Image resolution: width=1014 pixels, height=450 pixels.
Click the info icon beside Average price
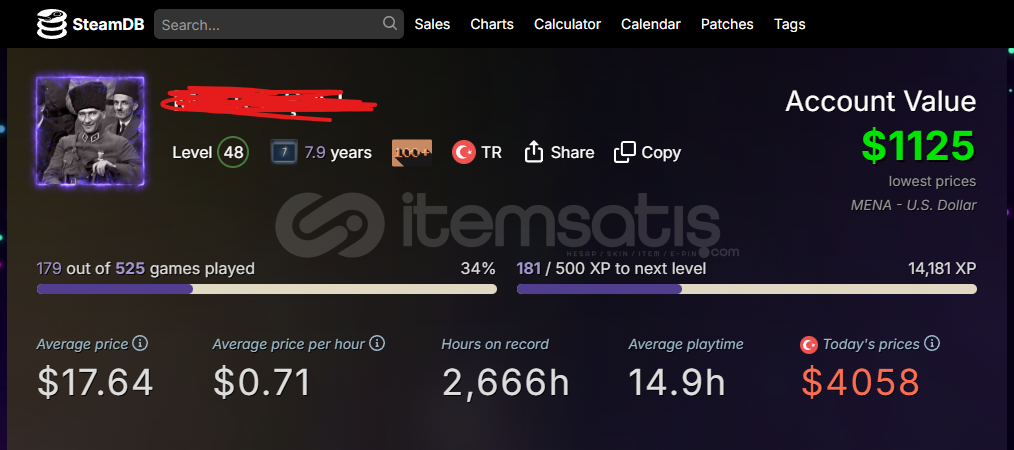pyautogui.click(x=140, y=343)
